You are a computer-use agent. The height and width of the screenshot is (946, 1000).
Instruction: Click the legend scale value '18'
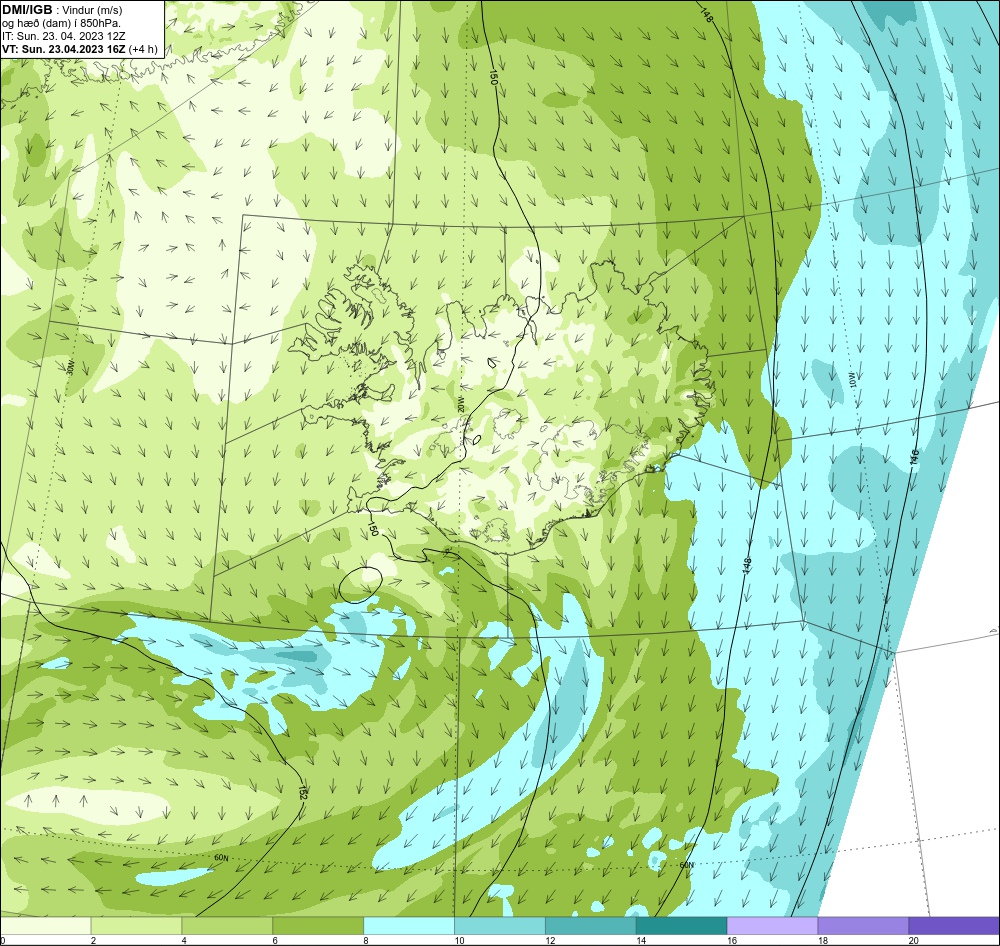tap(823, 940)
